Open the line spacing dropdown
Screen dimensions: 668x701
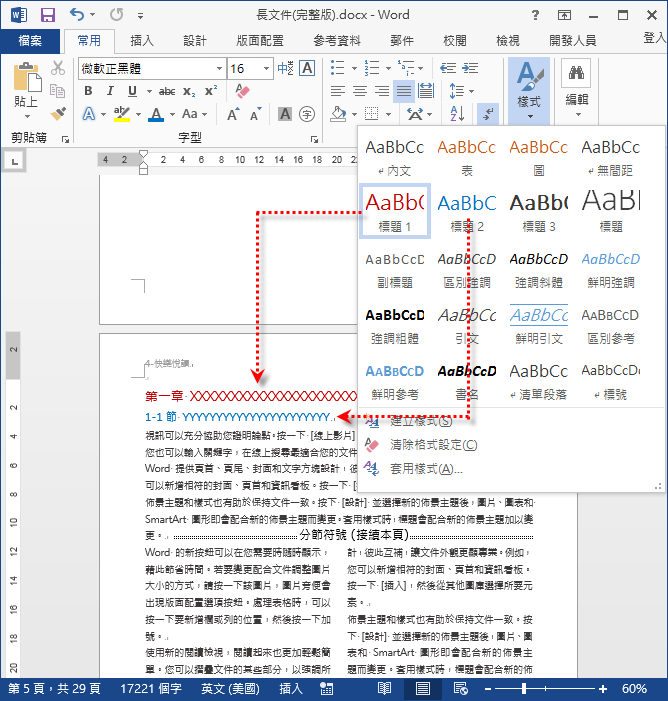(461, 91)
